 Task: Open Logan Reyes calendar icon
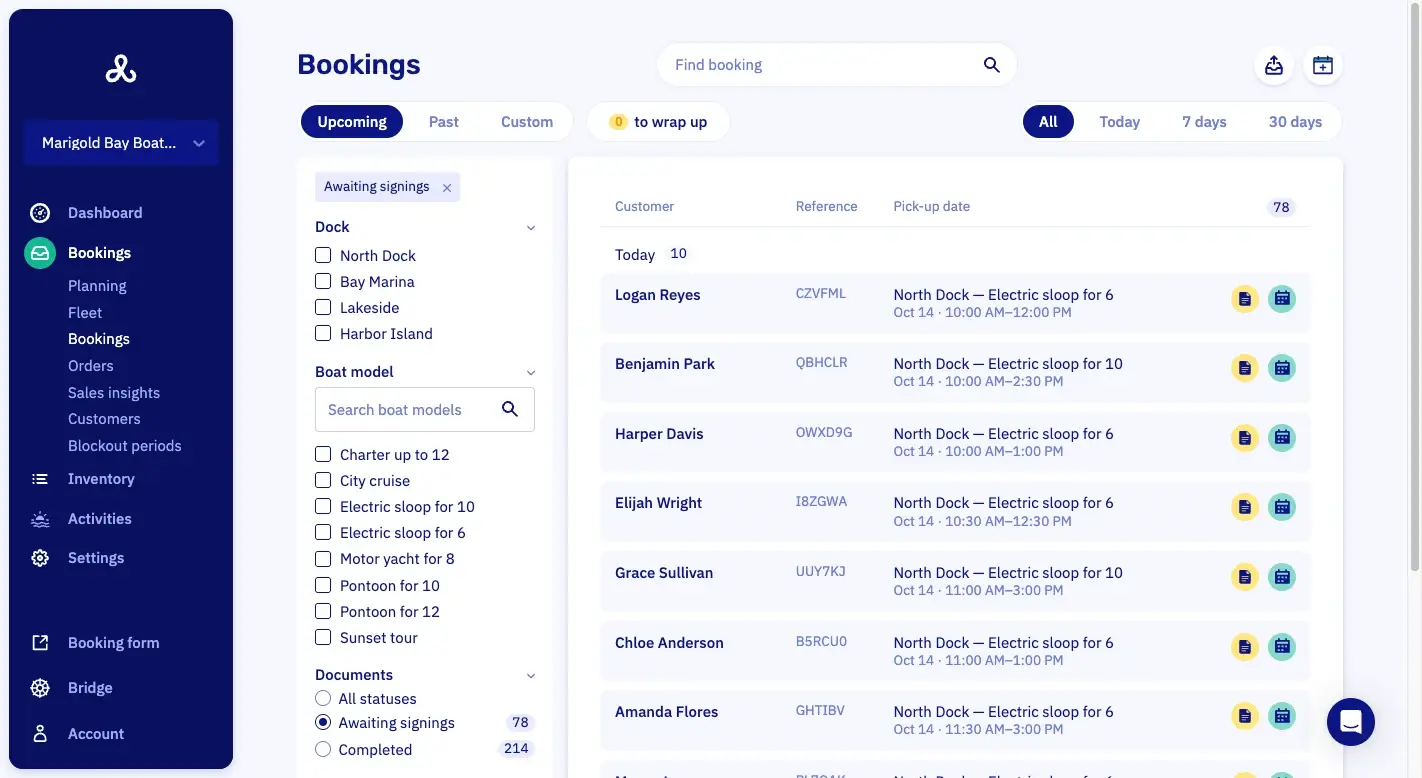pyautogui.click(x=1282, y=298)
